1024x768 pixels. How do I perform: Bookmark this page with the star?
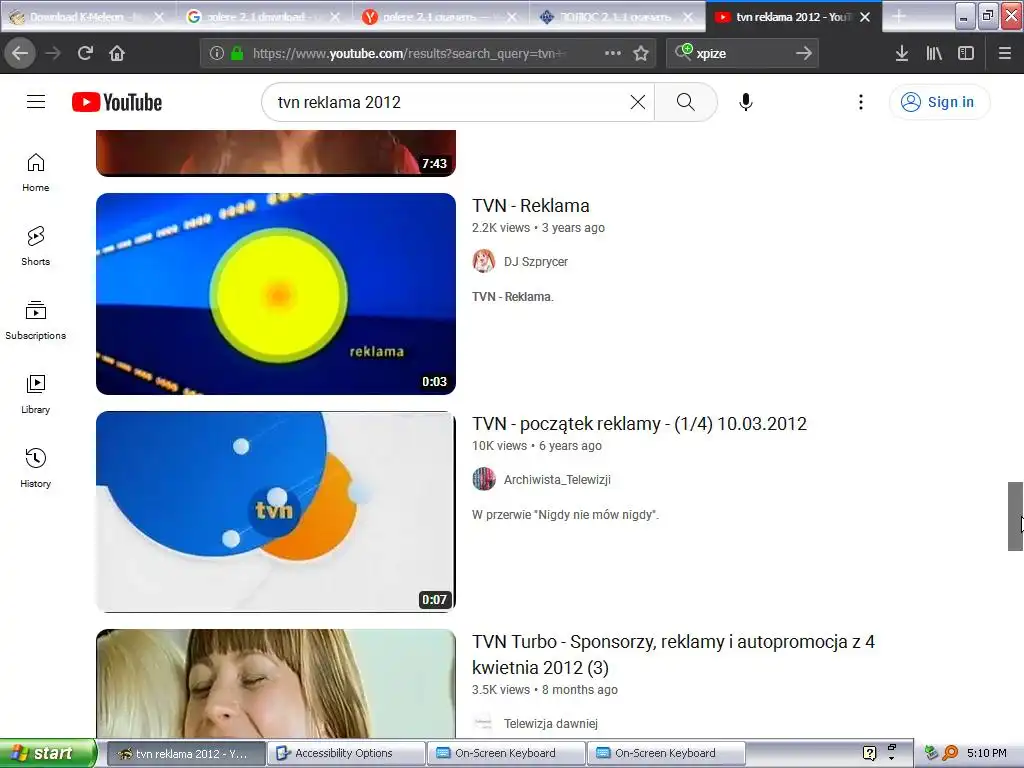[x=641, y=53]
